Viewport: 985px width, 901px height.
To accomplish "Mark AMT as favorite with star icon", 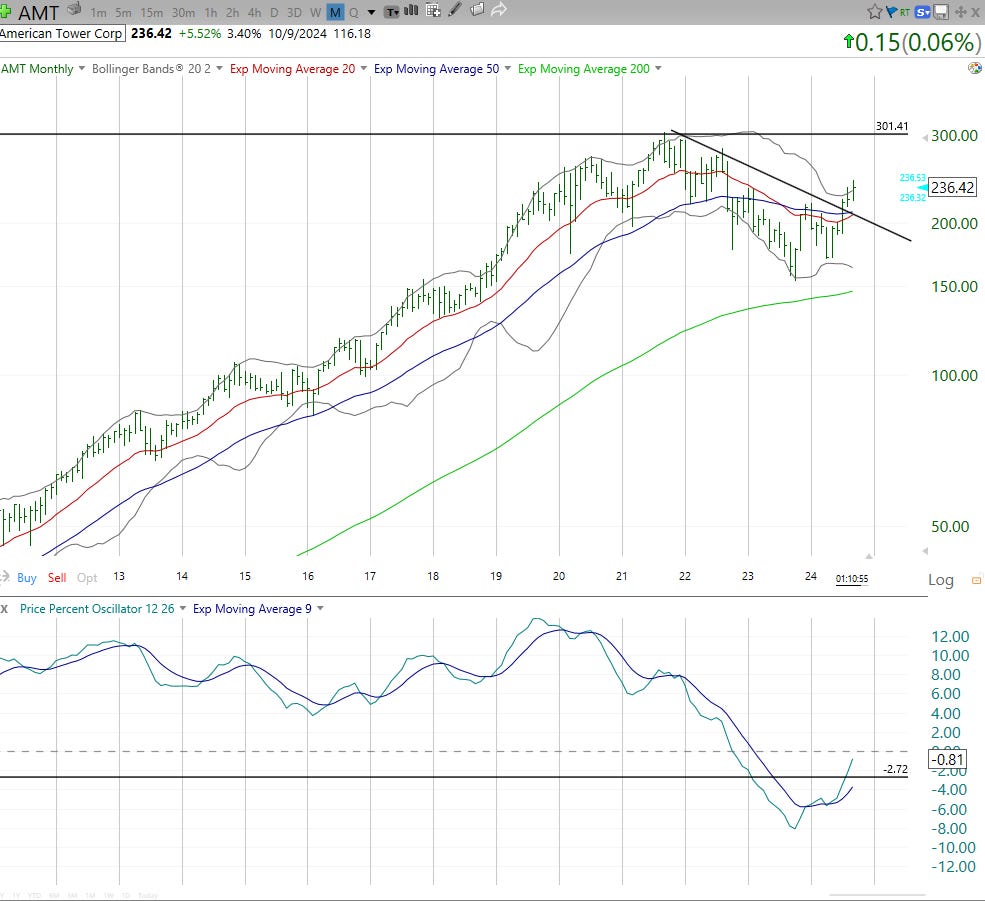I will (874, 11).
